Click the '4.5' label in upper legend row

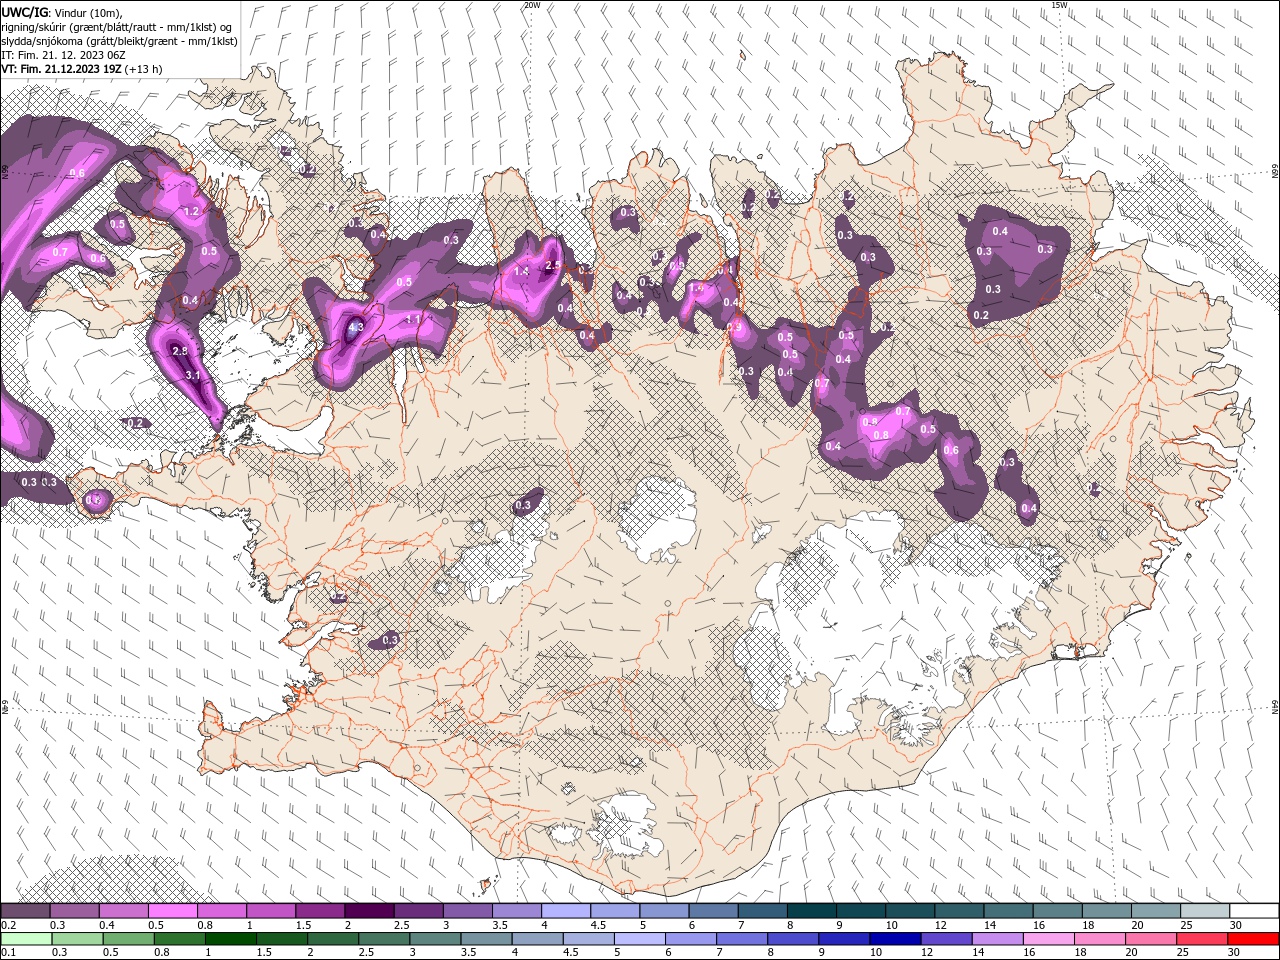pos(598,926)
